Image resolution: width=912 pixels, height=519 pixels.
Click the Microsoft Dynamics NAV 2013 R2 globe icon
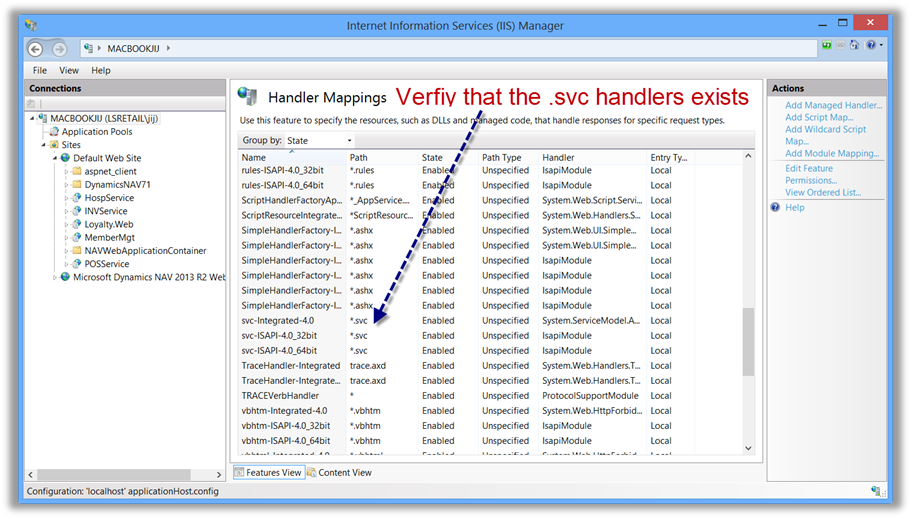(65, 277)
